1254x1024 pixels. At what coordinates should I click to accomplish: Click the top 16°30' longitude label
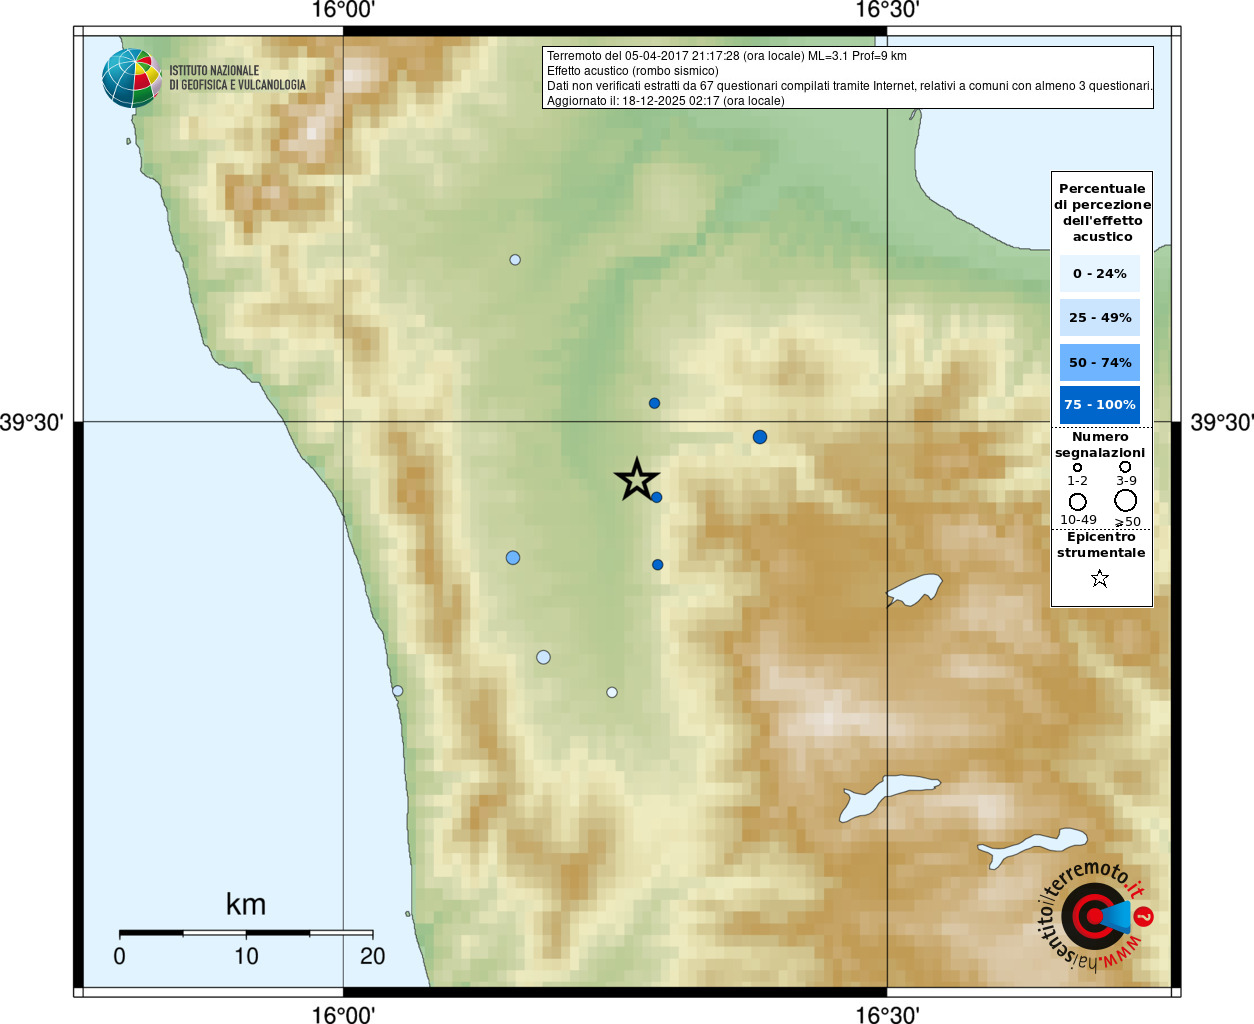[887, 11]
